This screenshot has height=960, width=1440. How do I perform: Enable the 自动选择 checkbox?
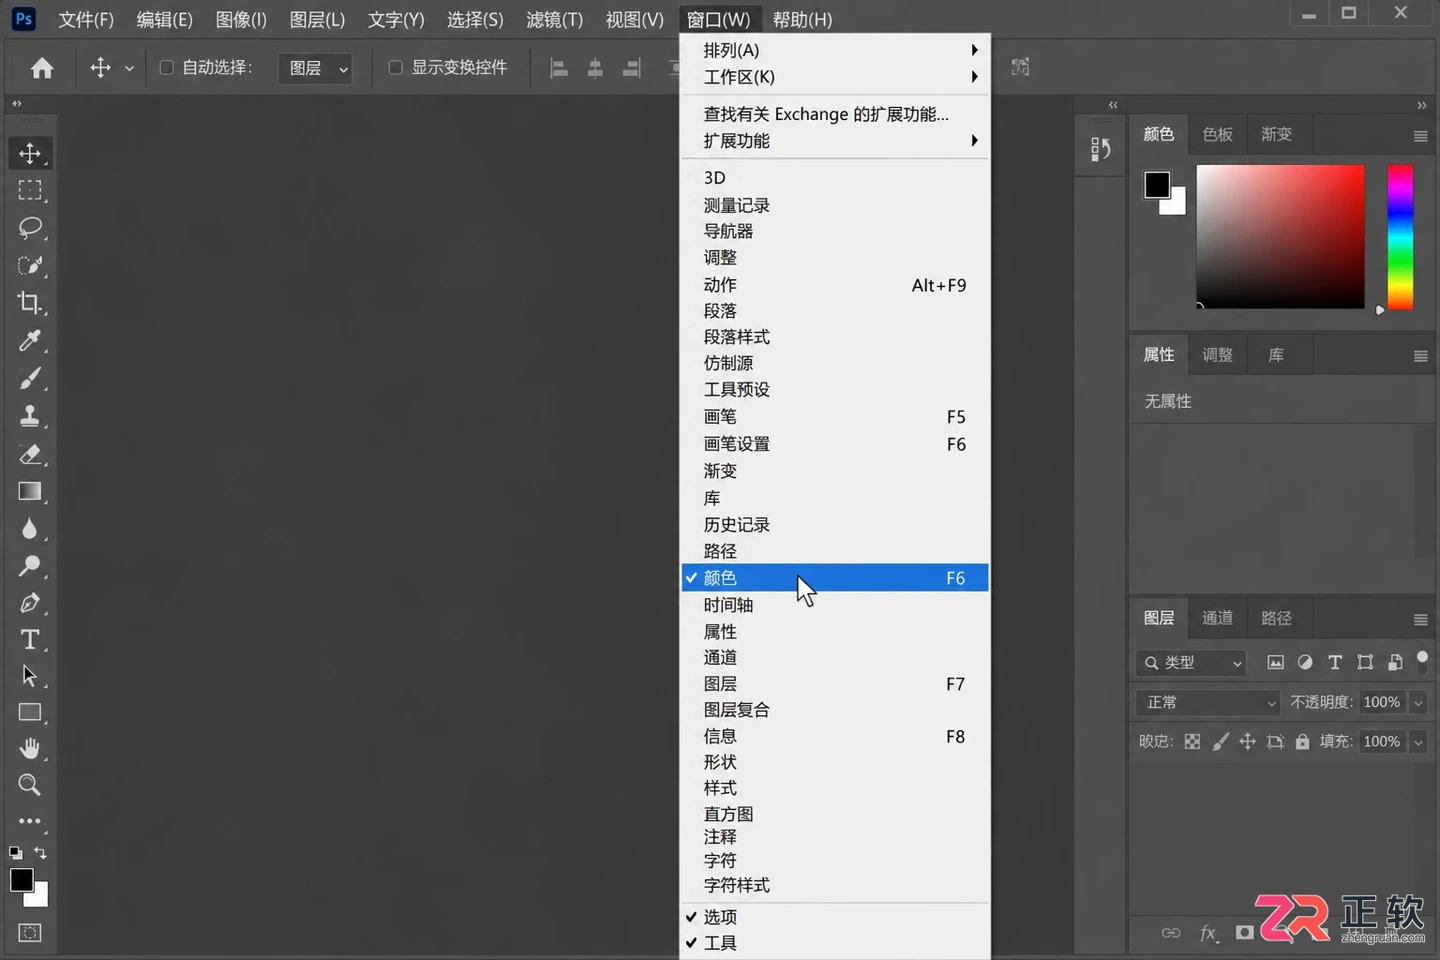pos(167,68)
